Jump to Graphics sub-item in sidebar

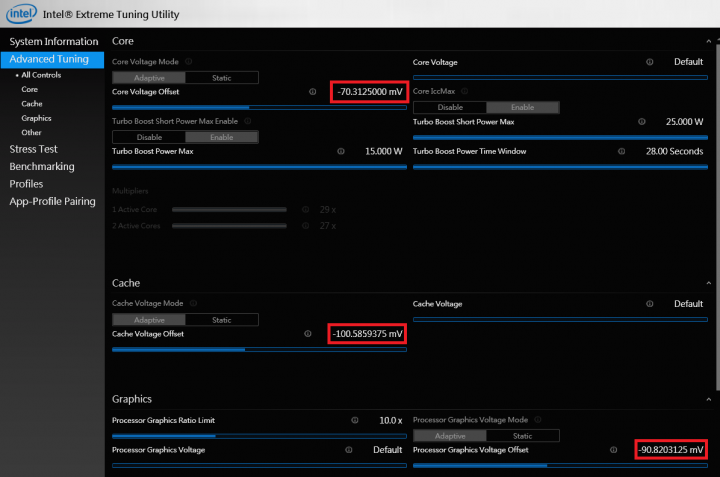[x=36, y=118]
